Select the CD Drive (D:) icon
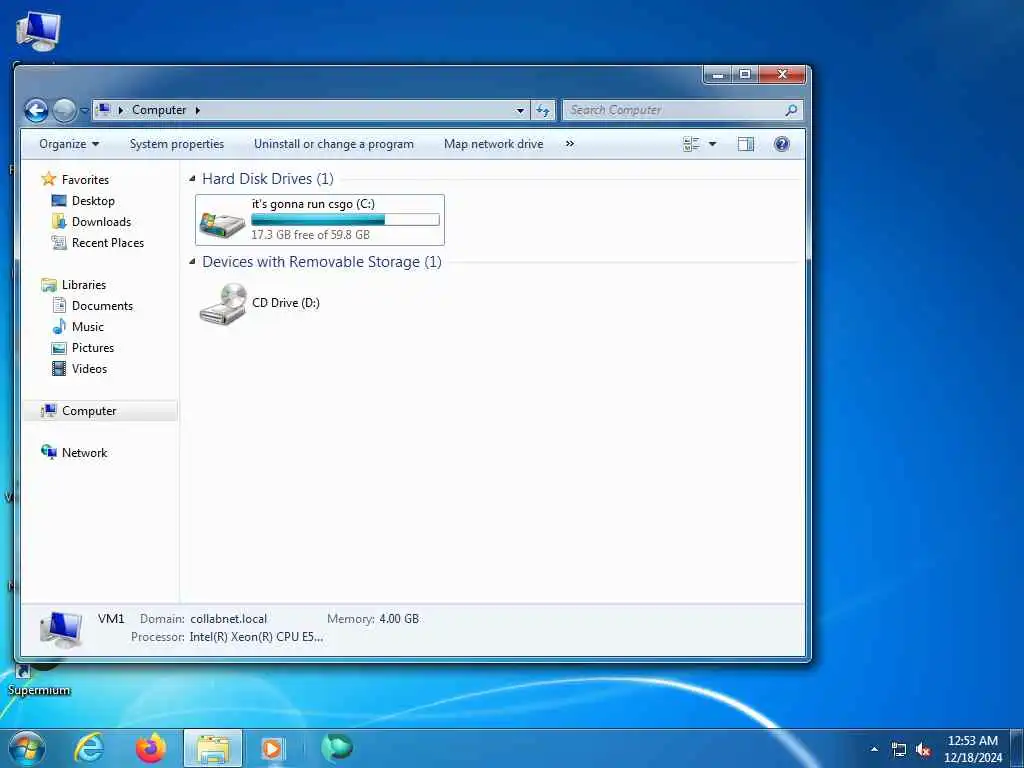The height and width of the screenshot is (768, 1024). 223,304
